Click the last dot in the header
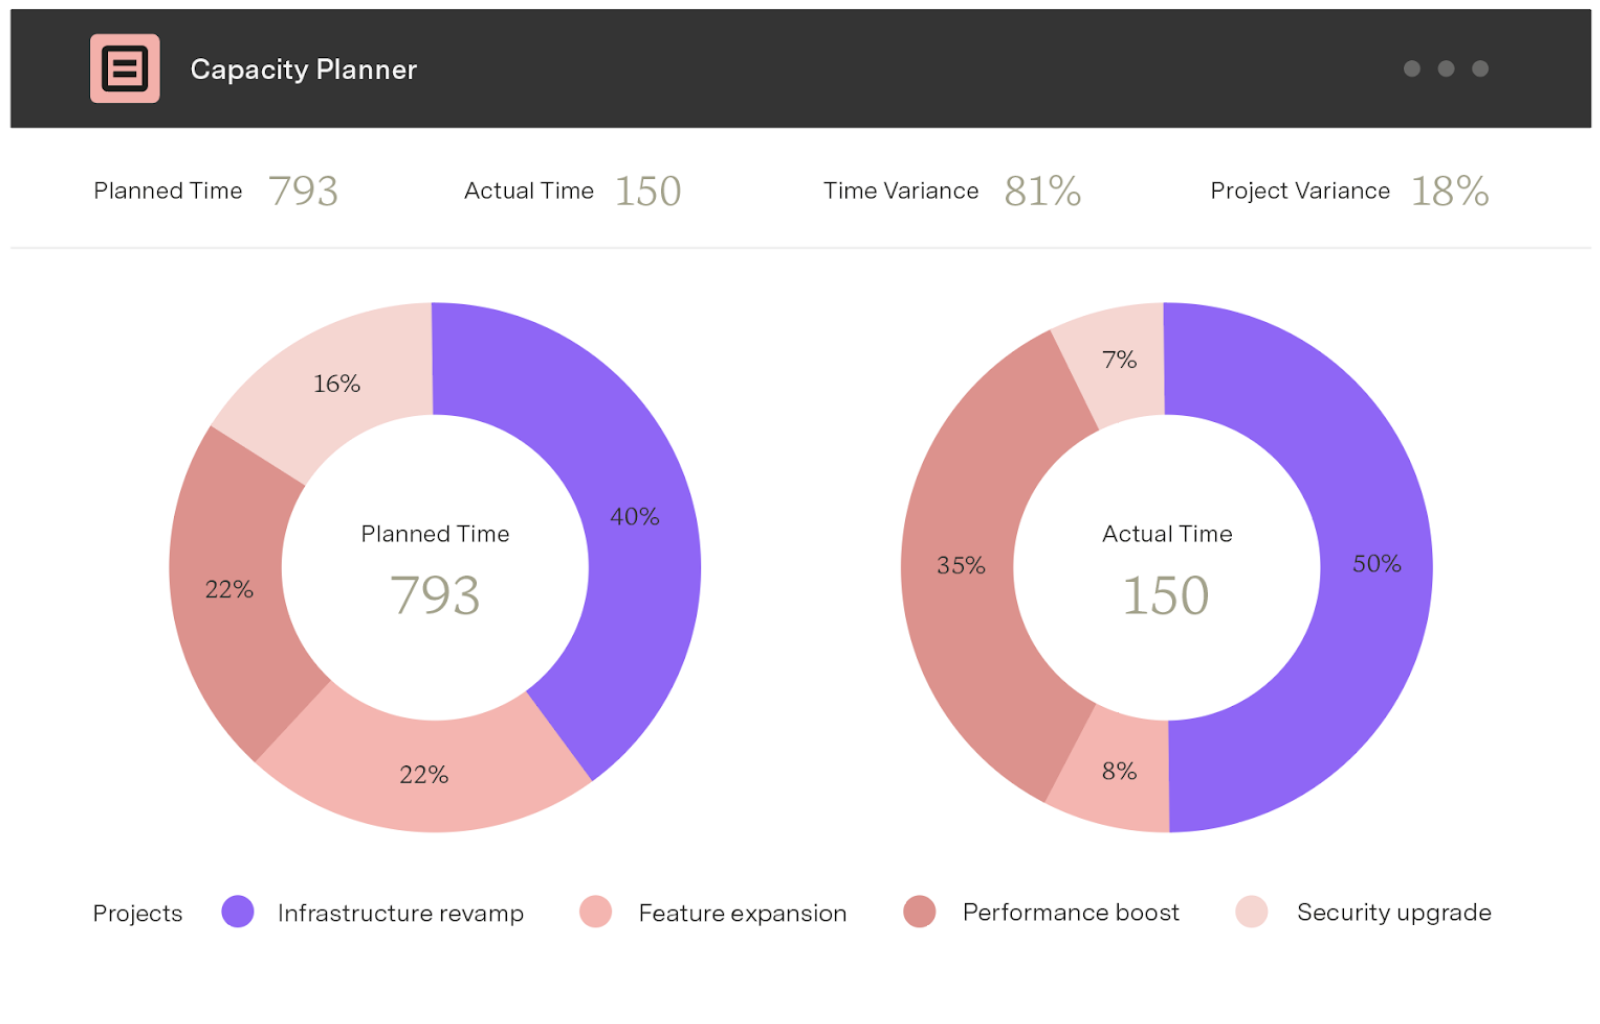This screenshot has height=1024, width=1600. [x=1480, y=69]
